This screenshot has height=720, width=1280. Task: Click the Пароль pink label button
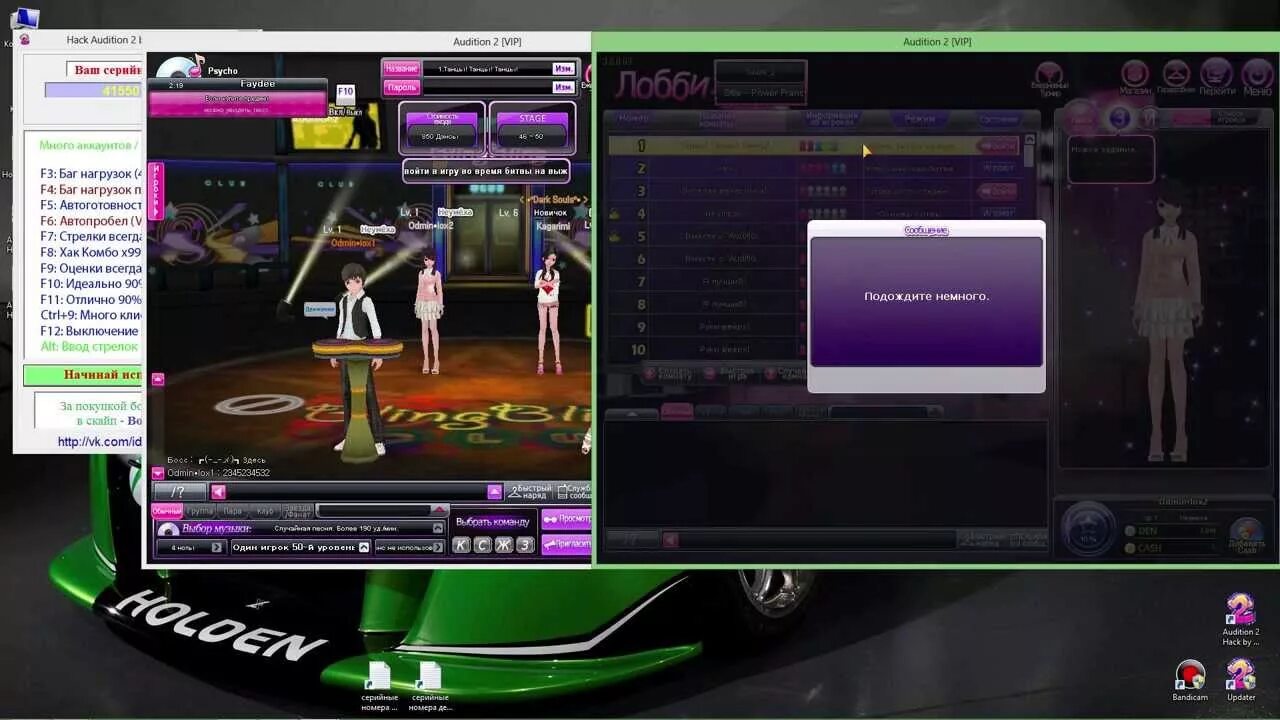(401, 88)
